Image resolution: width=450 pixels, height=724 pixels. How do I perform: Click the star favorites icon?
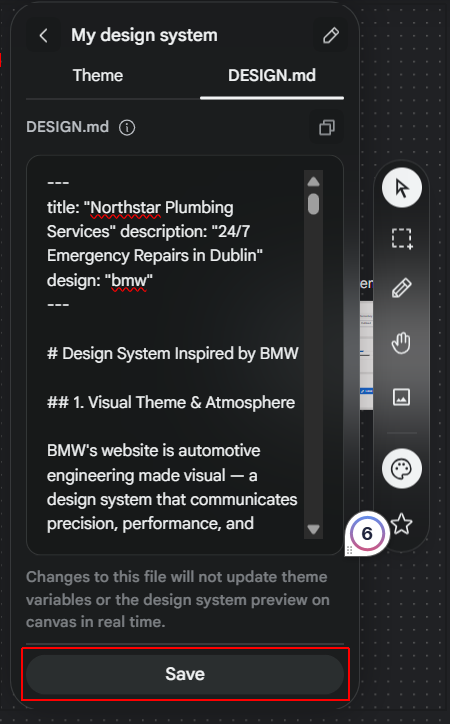click(x=402, y=524)
